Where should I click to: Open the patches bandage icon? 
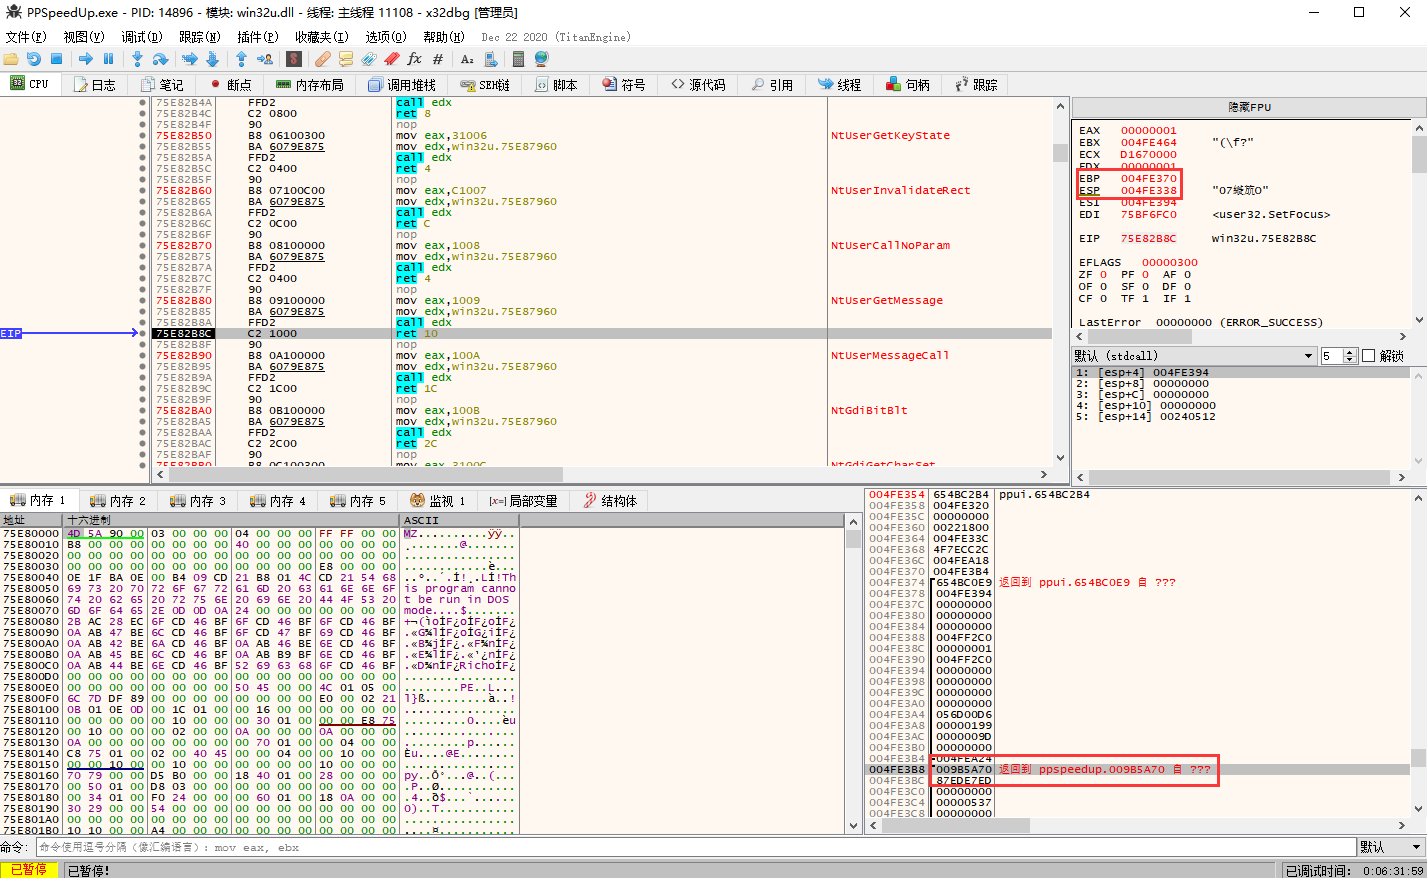[x=322, y=60]
